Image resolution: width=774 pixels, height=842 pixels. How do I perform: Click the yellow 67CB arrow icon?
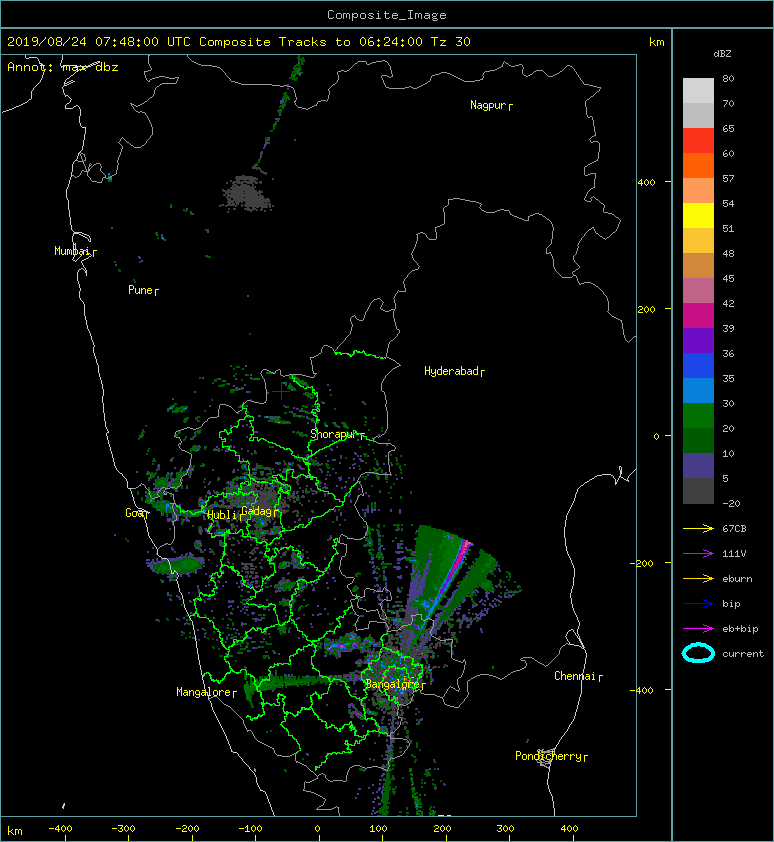(x=698, y=528)
